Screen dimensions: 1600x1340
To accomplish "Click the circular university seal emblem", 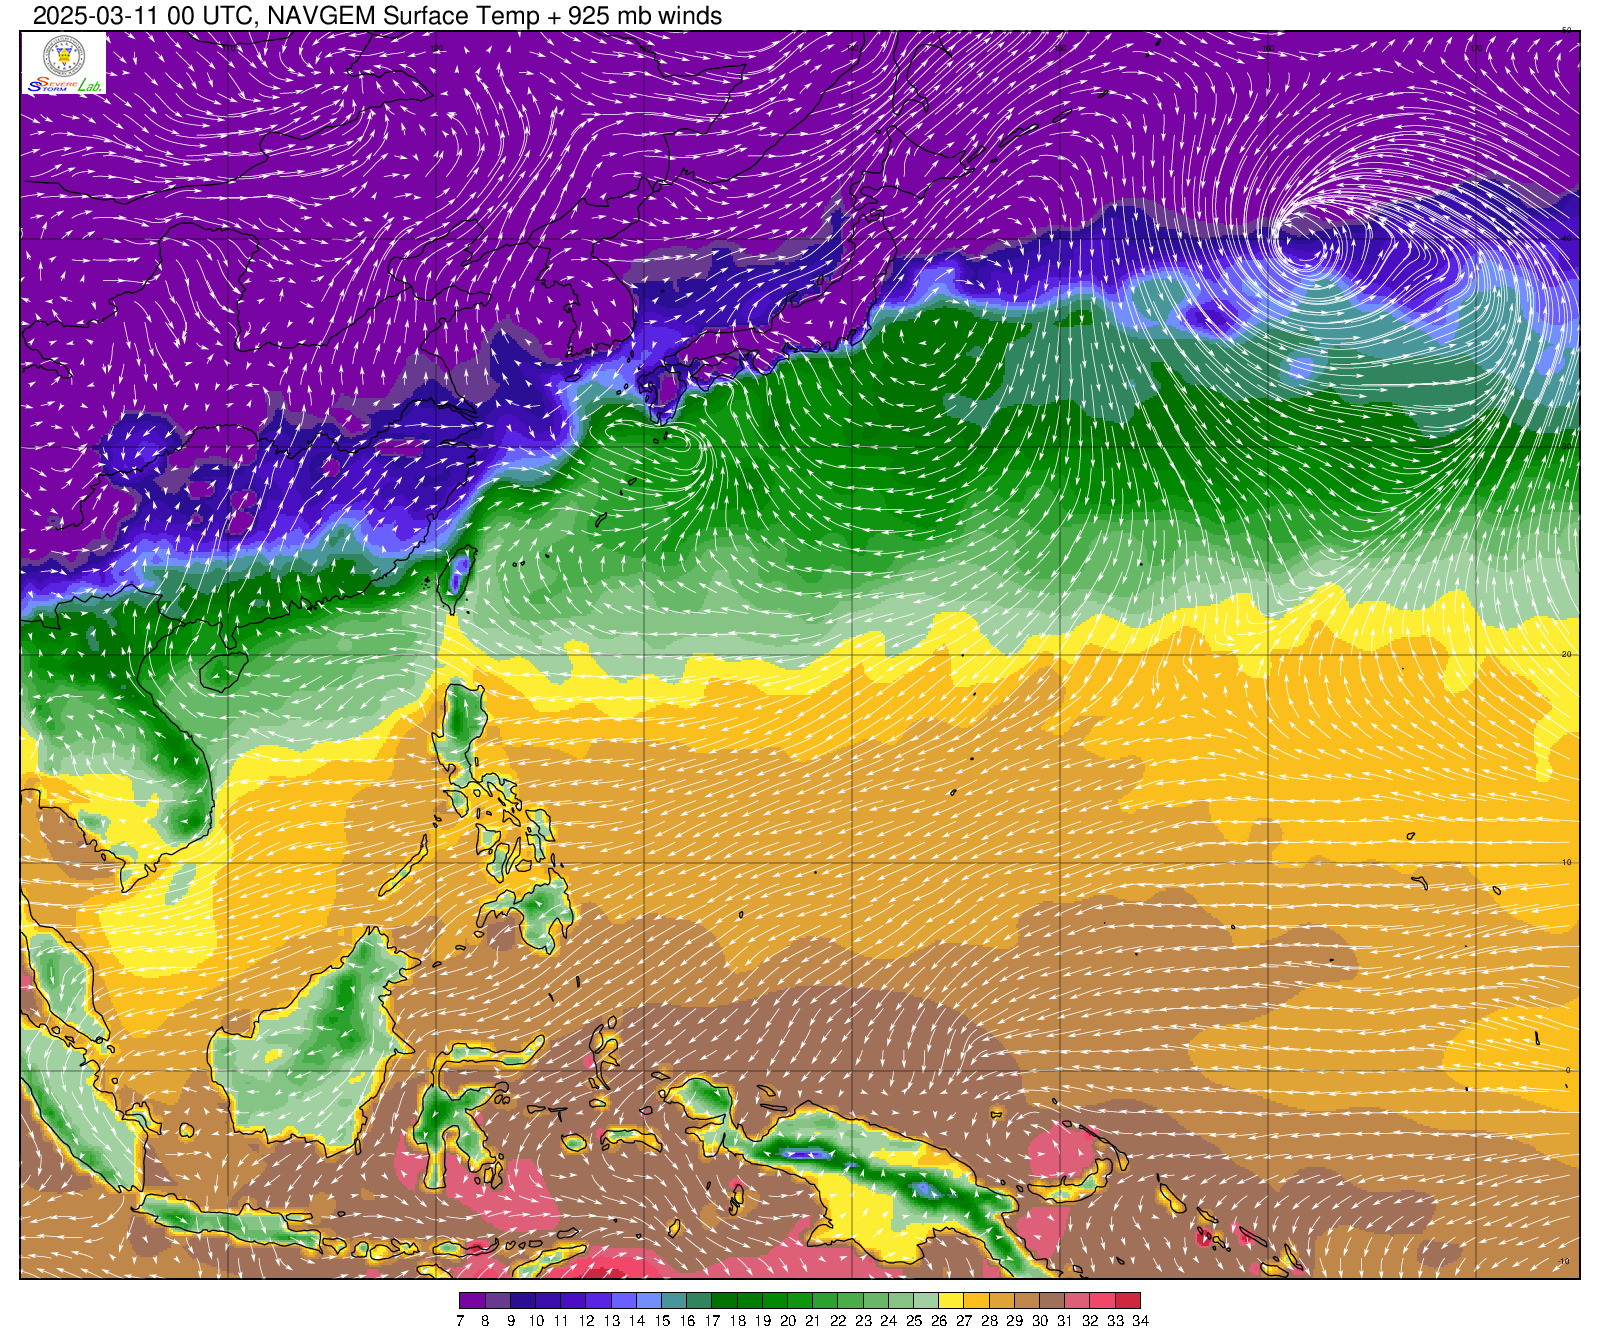I will [64, 54].
